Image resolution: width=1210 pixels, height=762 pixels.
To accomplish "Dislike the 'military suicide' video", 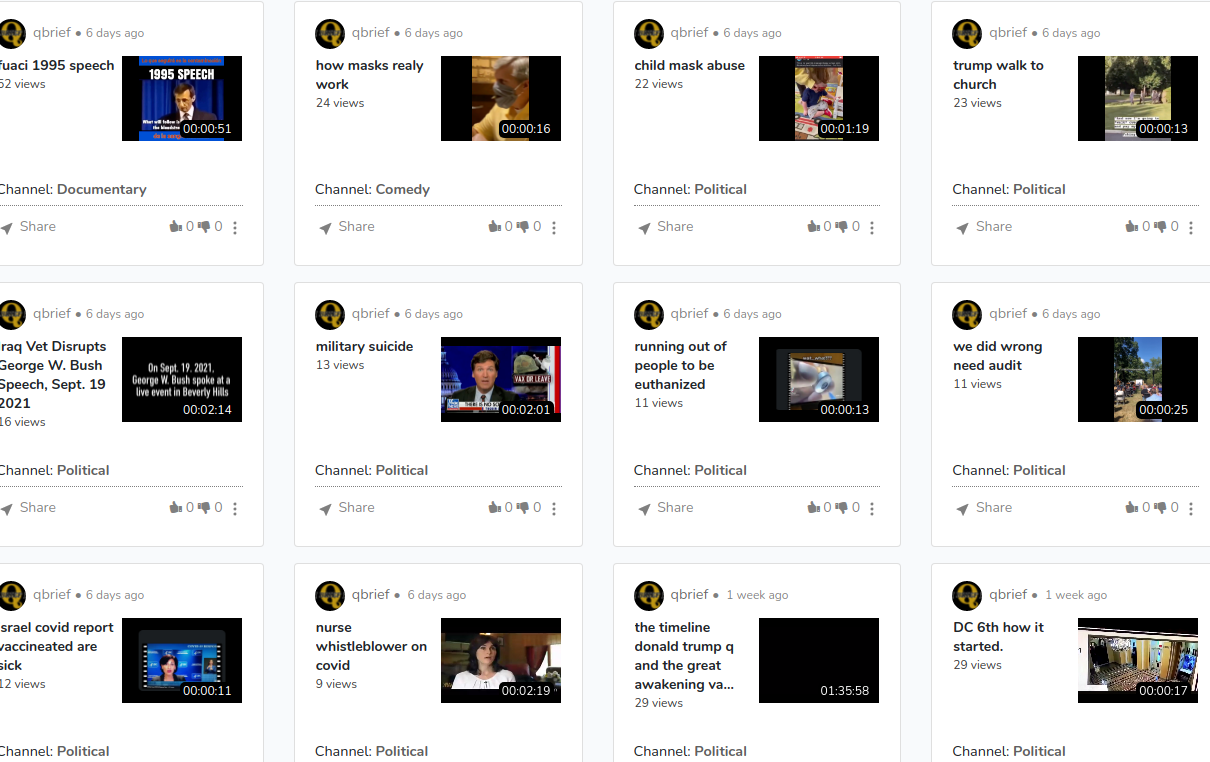I will [x=523, y=508].
